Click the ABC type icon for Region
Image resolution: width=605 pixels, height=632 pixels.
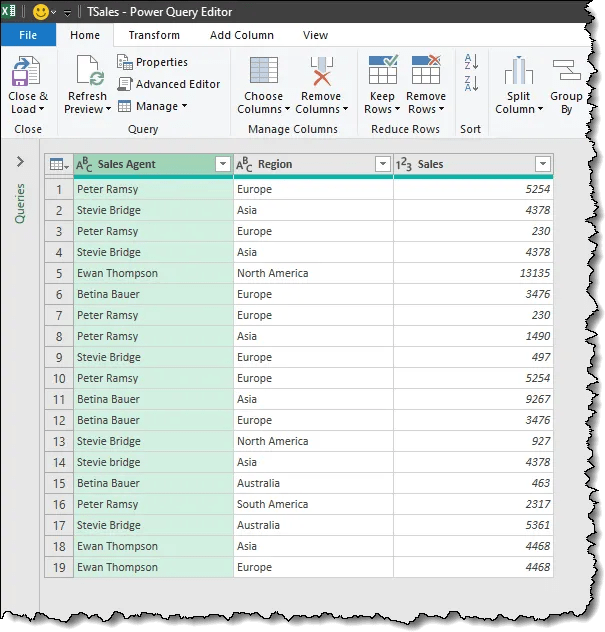(x=244, y=164)
